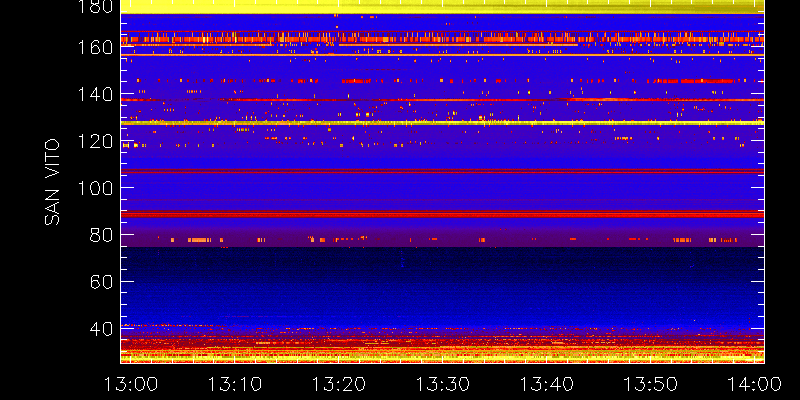800x400 pixels.
Task: Click the SAN VITO vertical axis title
Action: pyautogui.click(x=52, y=182)
